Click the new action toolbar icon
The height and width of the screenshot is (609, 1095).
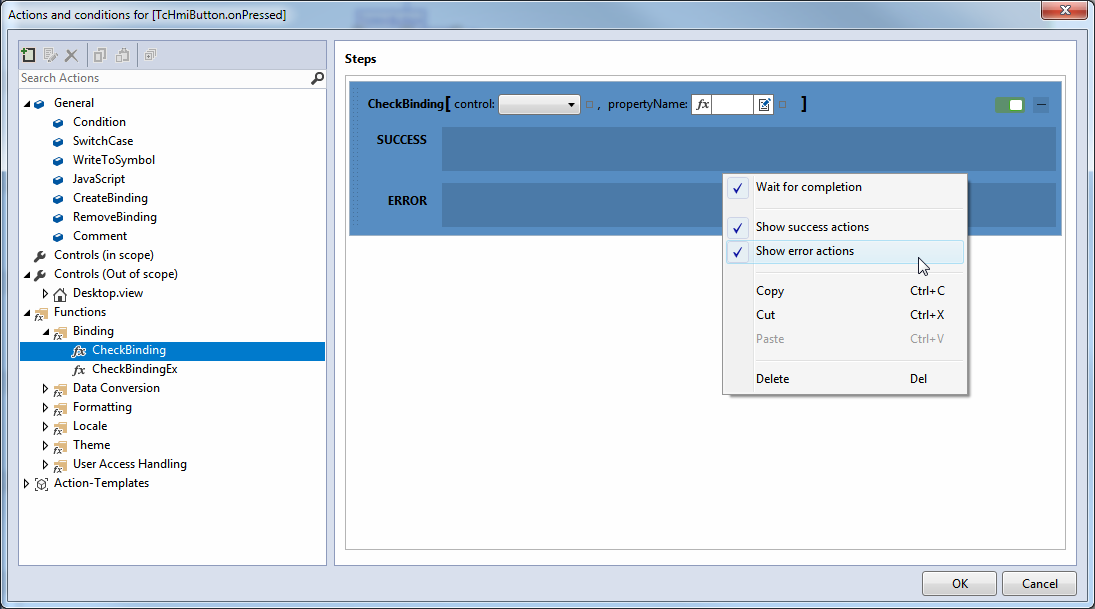pyautogui.click(x=28, y=54)
